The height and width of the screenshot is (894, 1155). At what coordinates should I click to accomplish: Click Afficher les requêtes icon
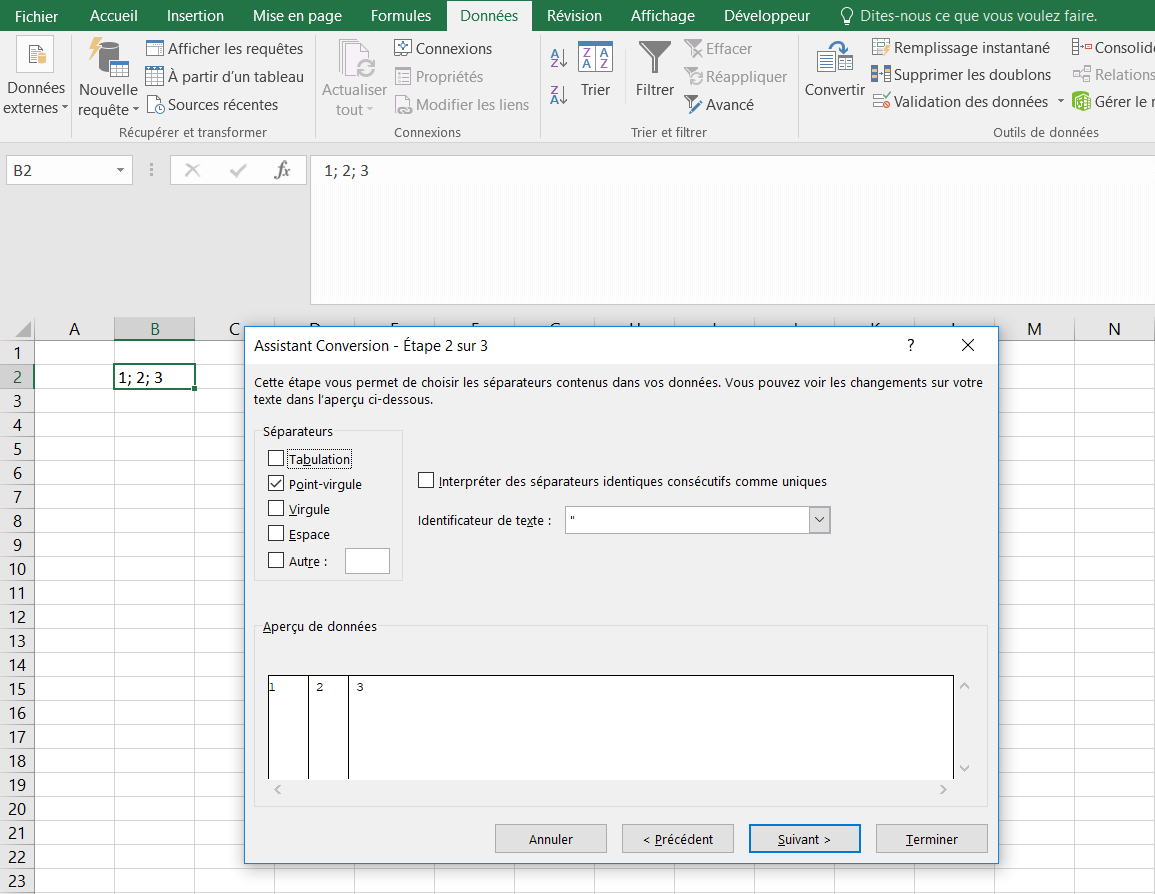pyautogui.click(x=155, y=49)
